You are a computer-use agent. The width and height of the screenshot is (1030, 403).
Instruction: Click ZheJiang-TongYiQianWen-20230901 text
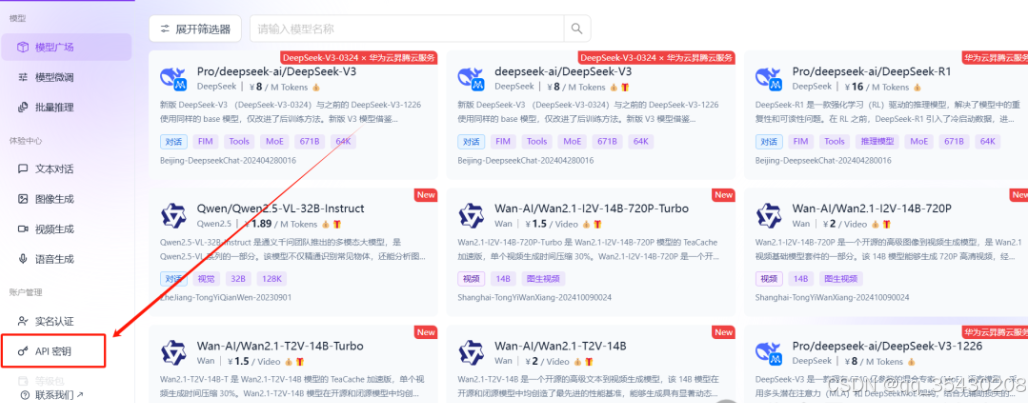pos(226,298)
